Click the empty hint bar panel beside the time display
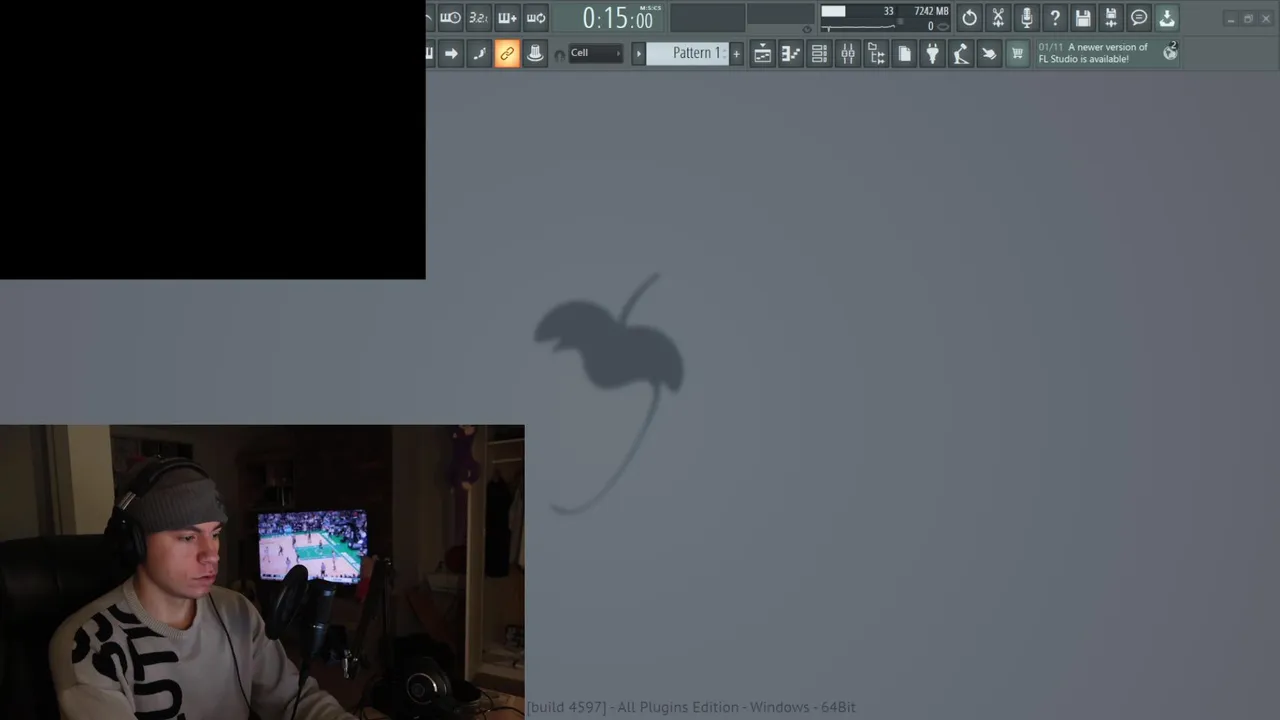This screenshot has height=720, width=1280. (x=707, y=18)
